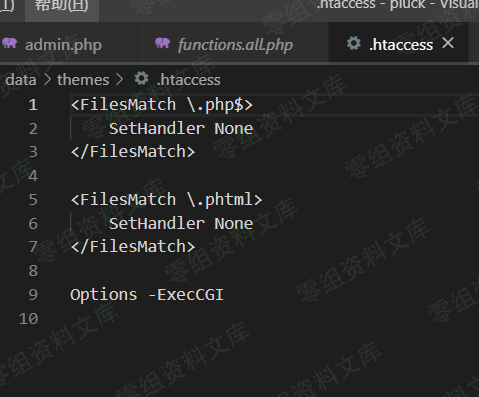This screenshot has height=397, width=479.
Task: Click line number 1 in gutter
Action: pyautogui.click(x=33, y=105)
